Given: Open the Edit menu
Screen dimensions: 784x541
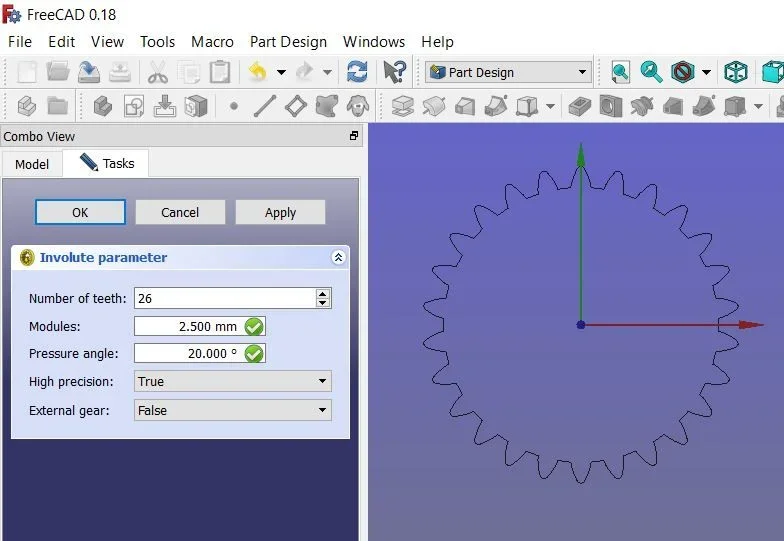Looking at the screenshot, I should (x=62, y=42).
